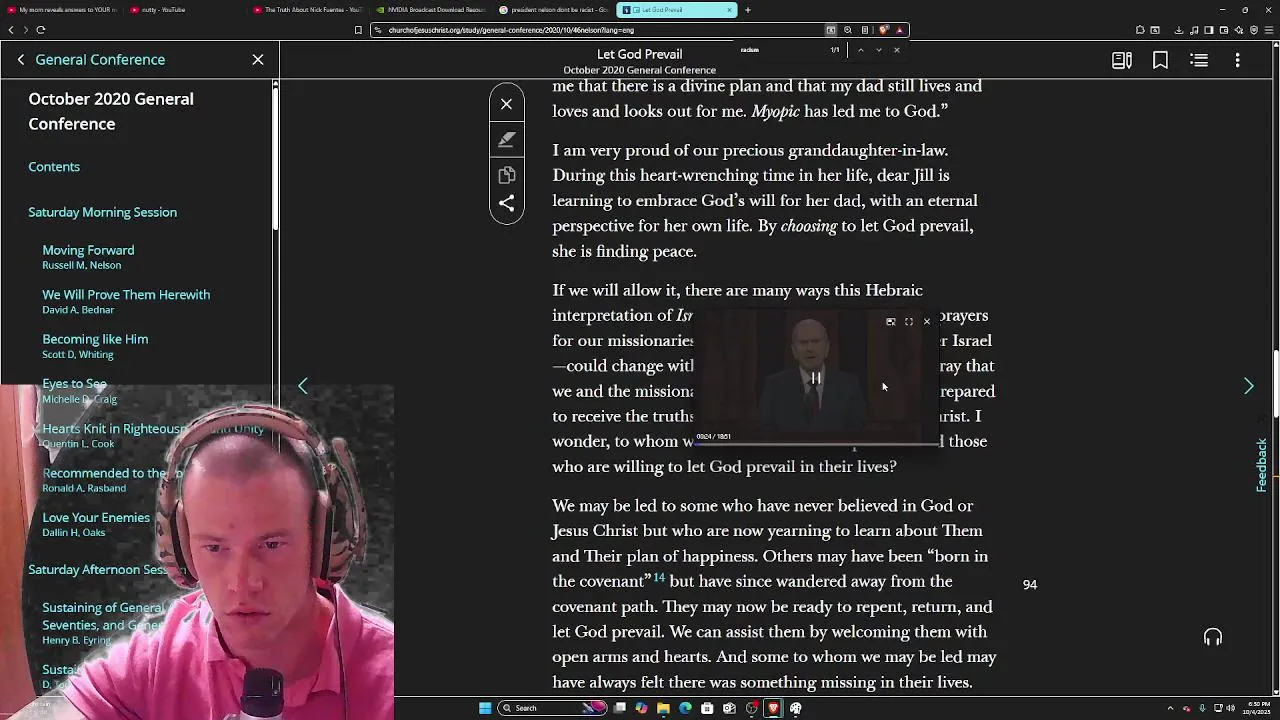Jump to next find-in-page match
Image resolution: width=1280 pixels, height=720 pixels.
878,50
